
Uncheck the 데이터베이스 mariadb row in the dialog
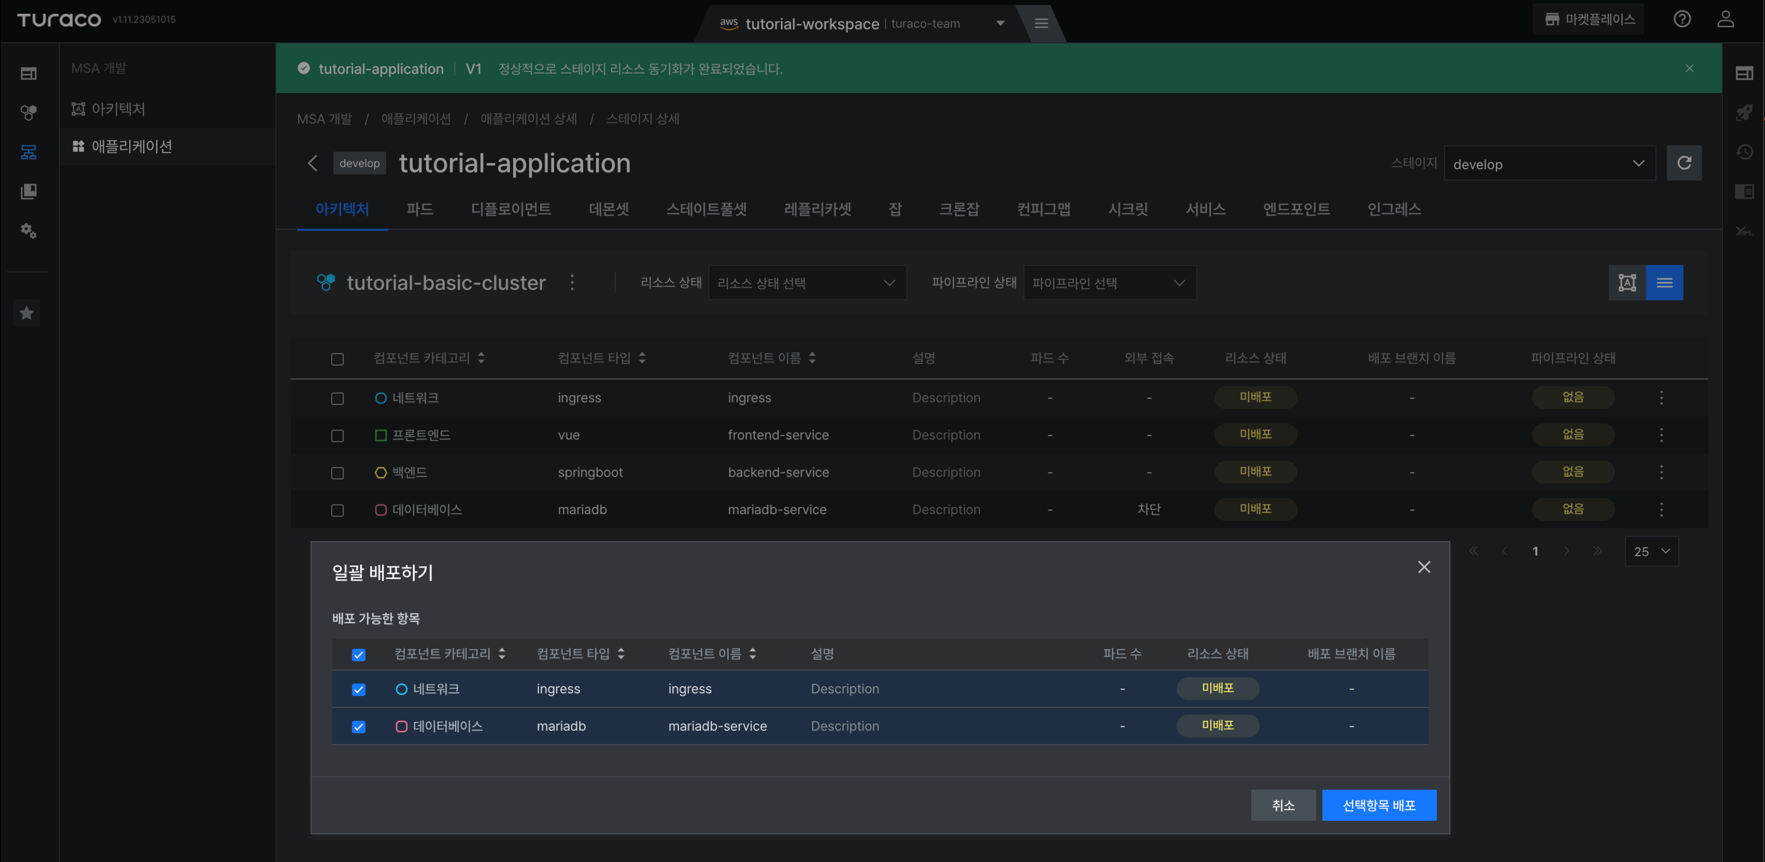pyautogui.click(x=358, y=727)
